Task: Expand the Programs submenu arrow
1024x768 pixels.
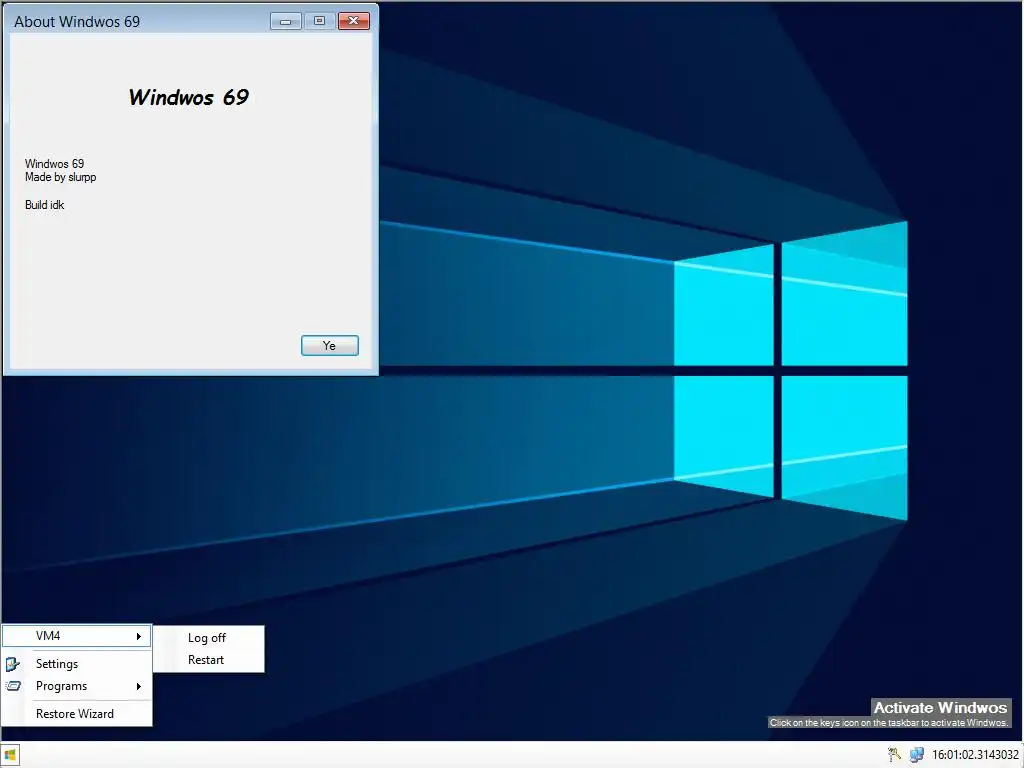Action: tap(138, 686)
